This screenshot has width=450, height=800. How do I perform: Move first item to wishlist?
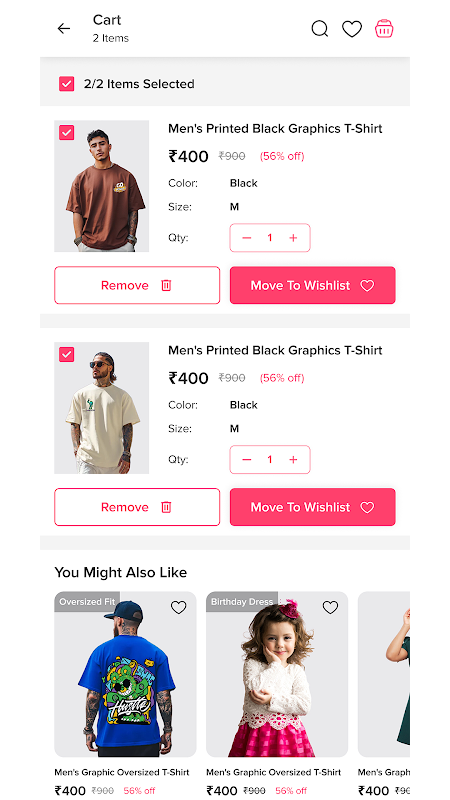coord(312,285)
